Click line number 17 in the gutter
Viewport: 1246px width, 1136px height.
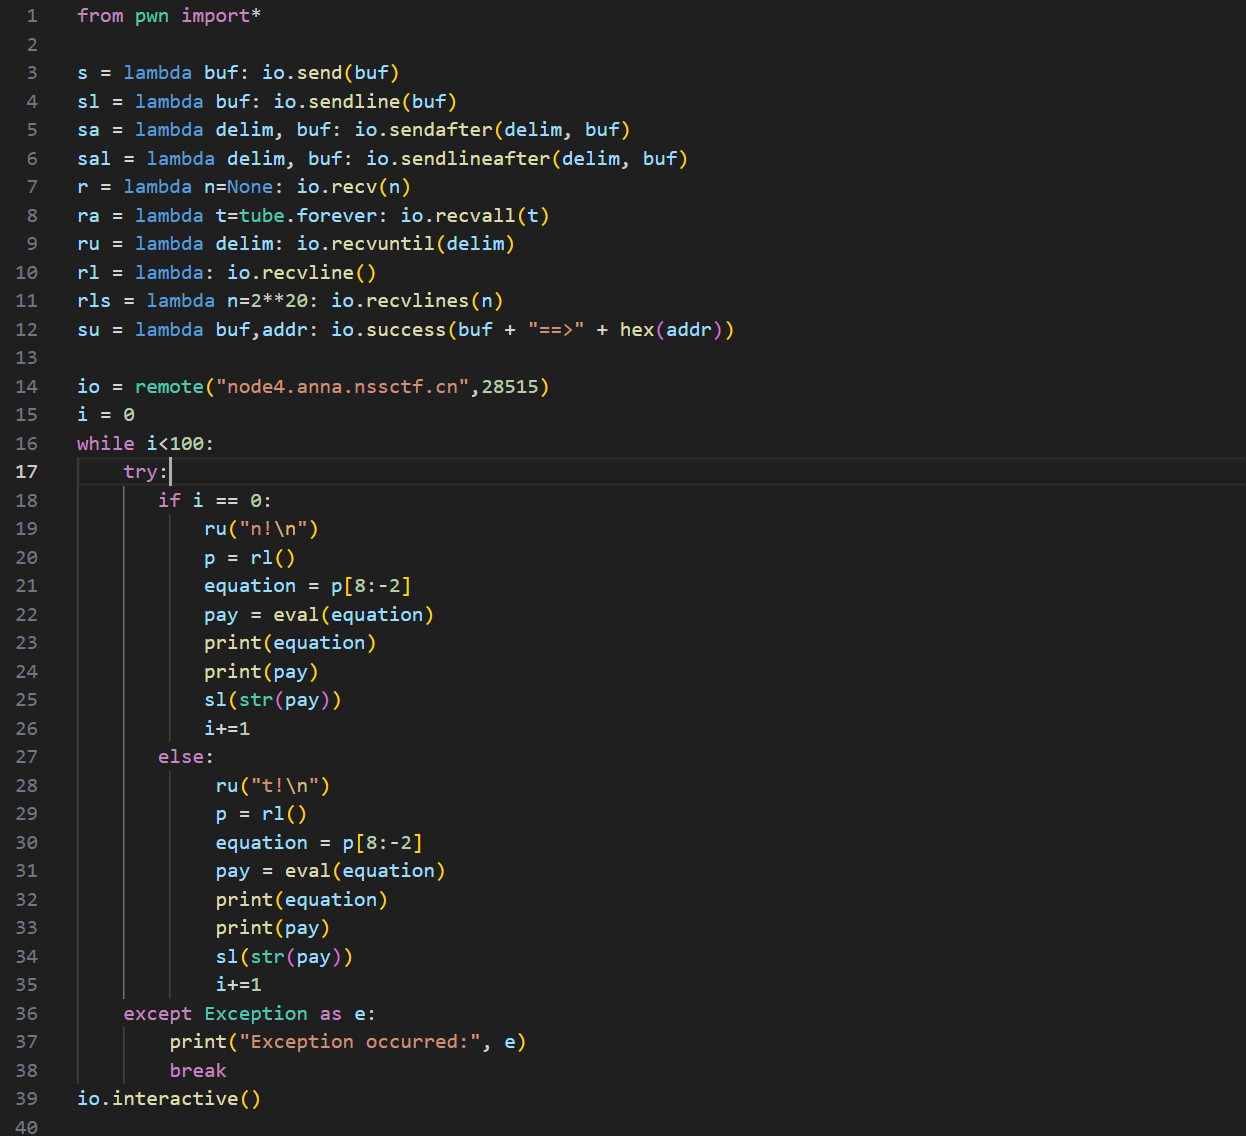pyautogui.click(x=27, y=472)
